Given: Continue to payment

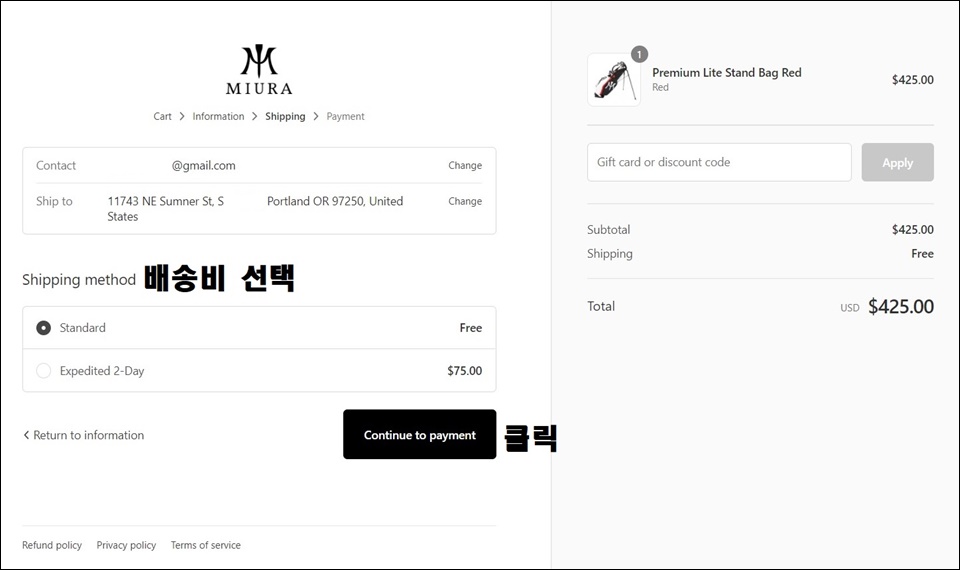Looking at the screenshot, I should click(x=419, y=434).
